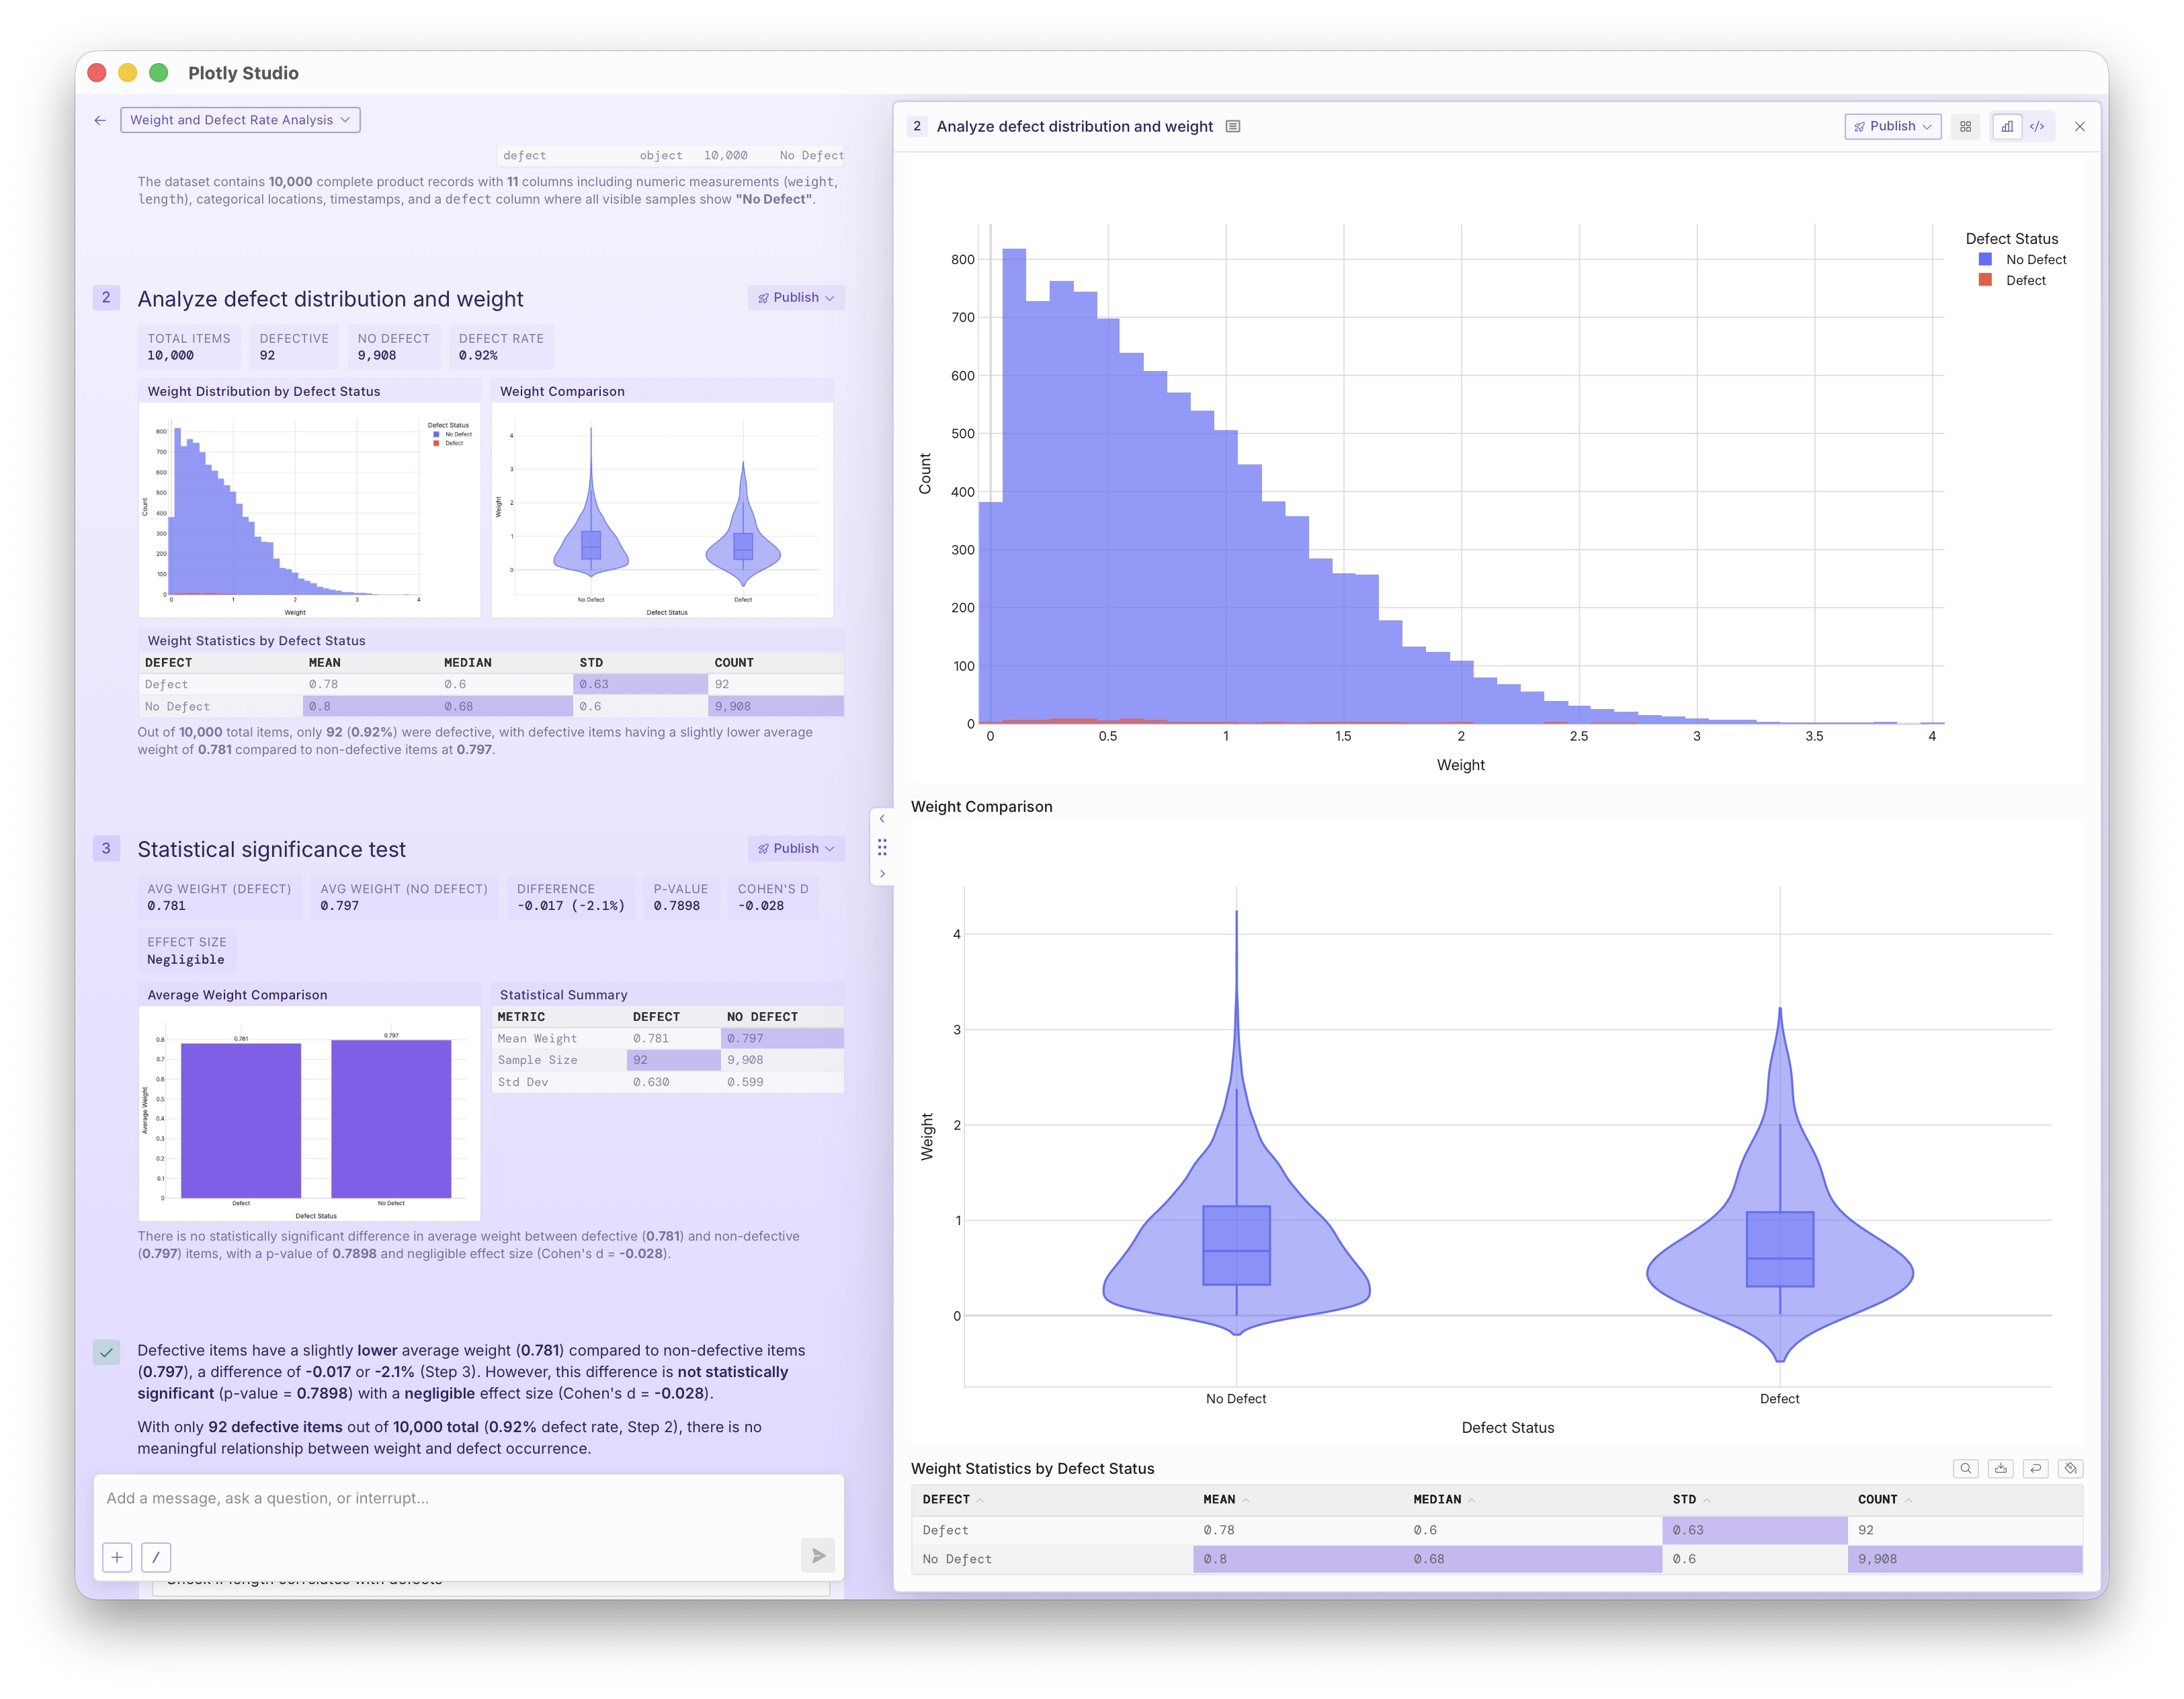Click the 9,908 count cell in right table

[1965, 1559]
